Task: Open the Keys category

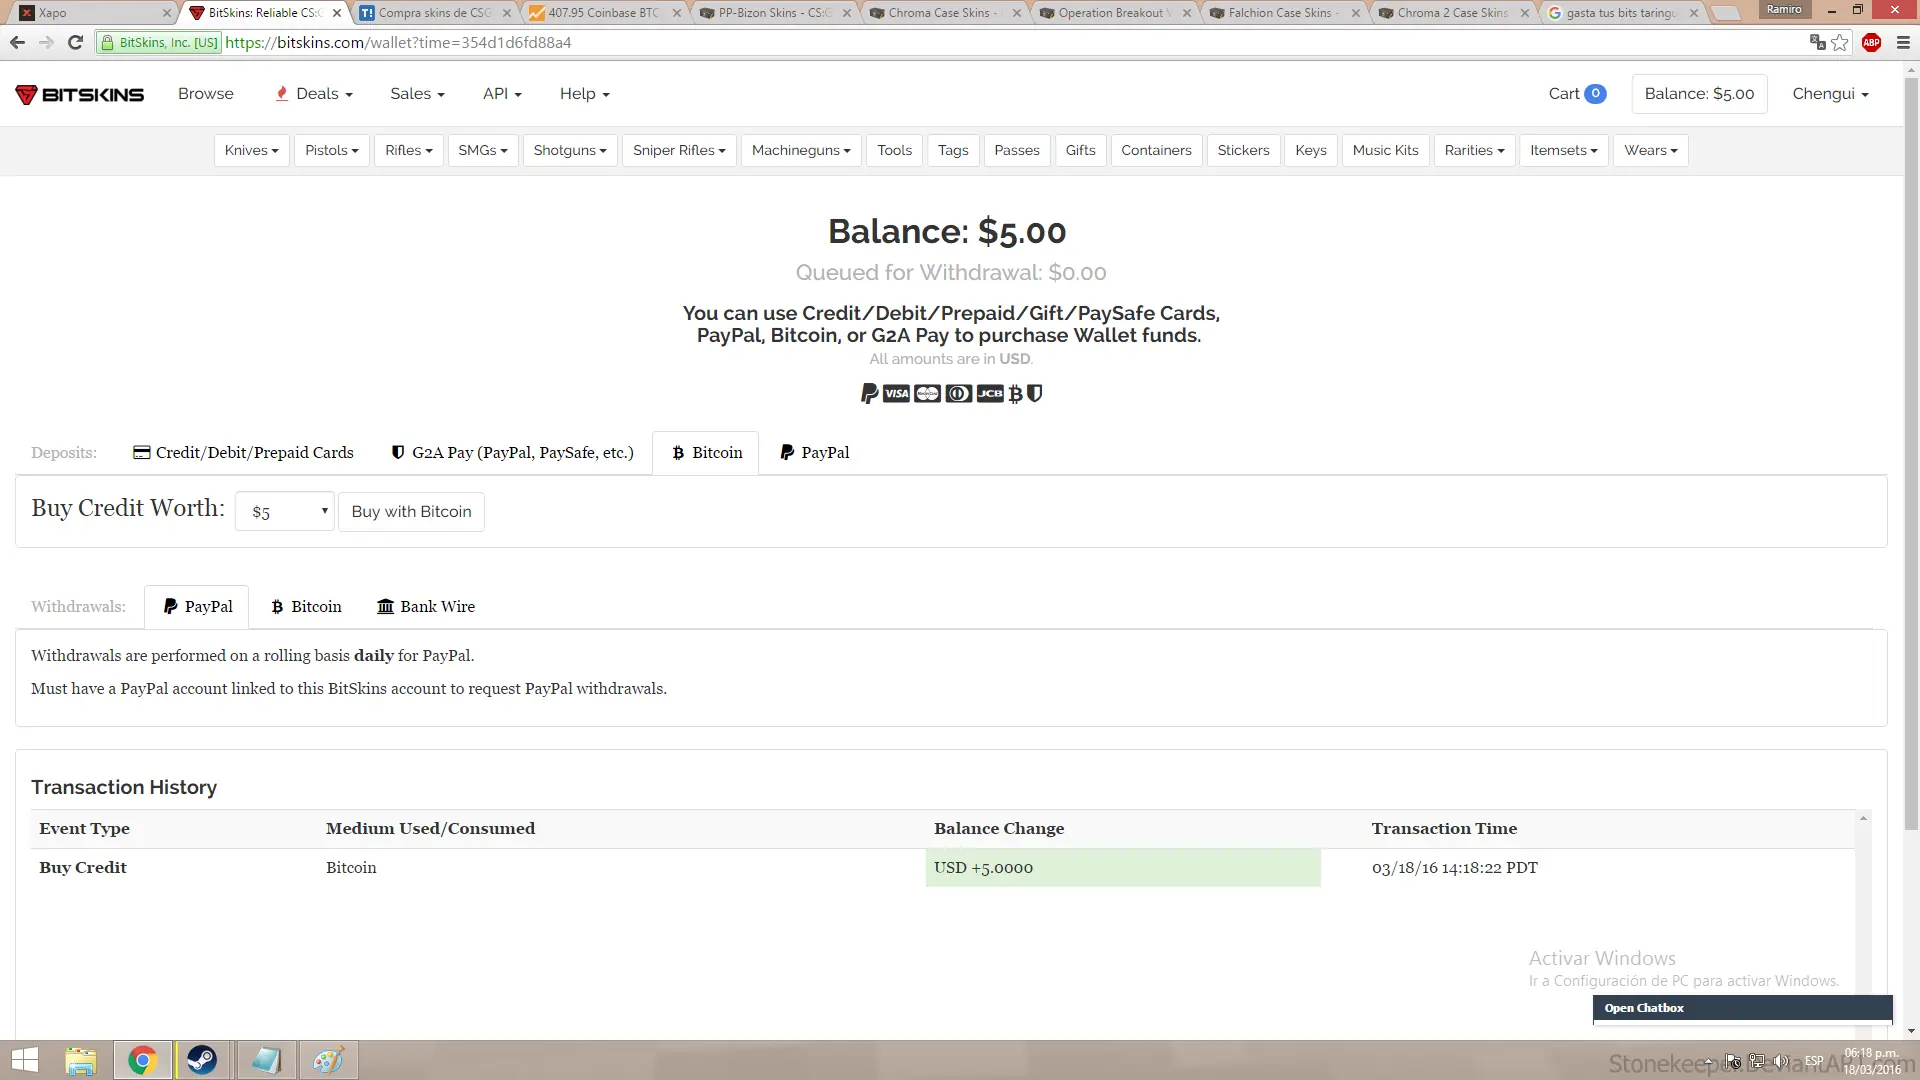Action: (1311, 150)
